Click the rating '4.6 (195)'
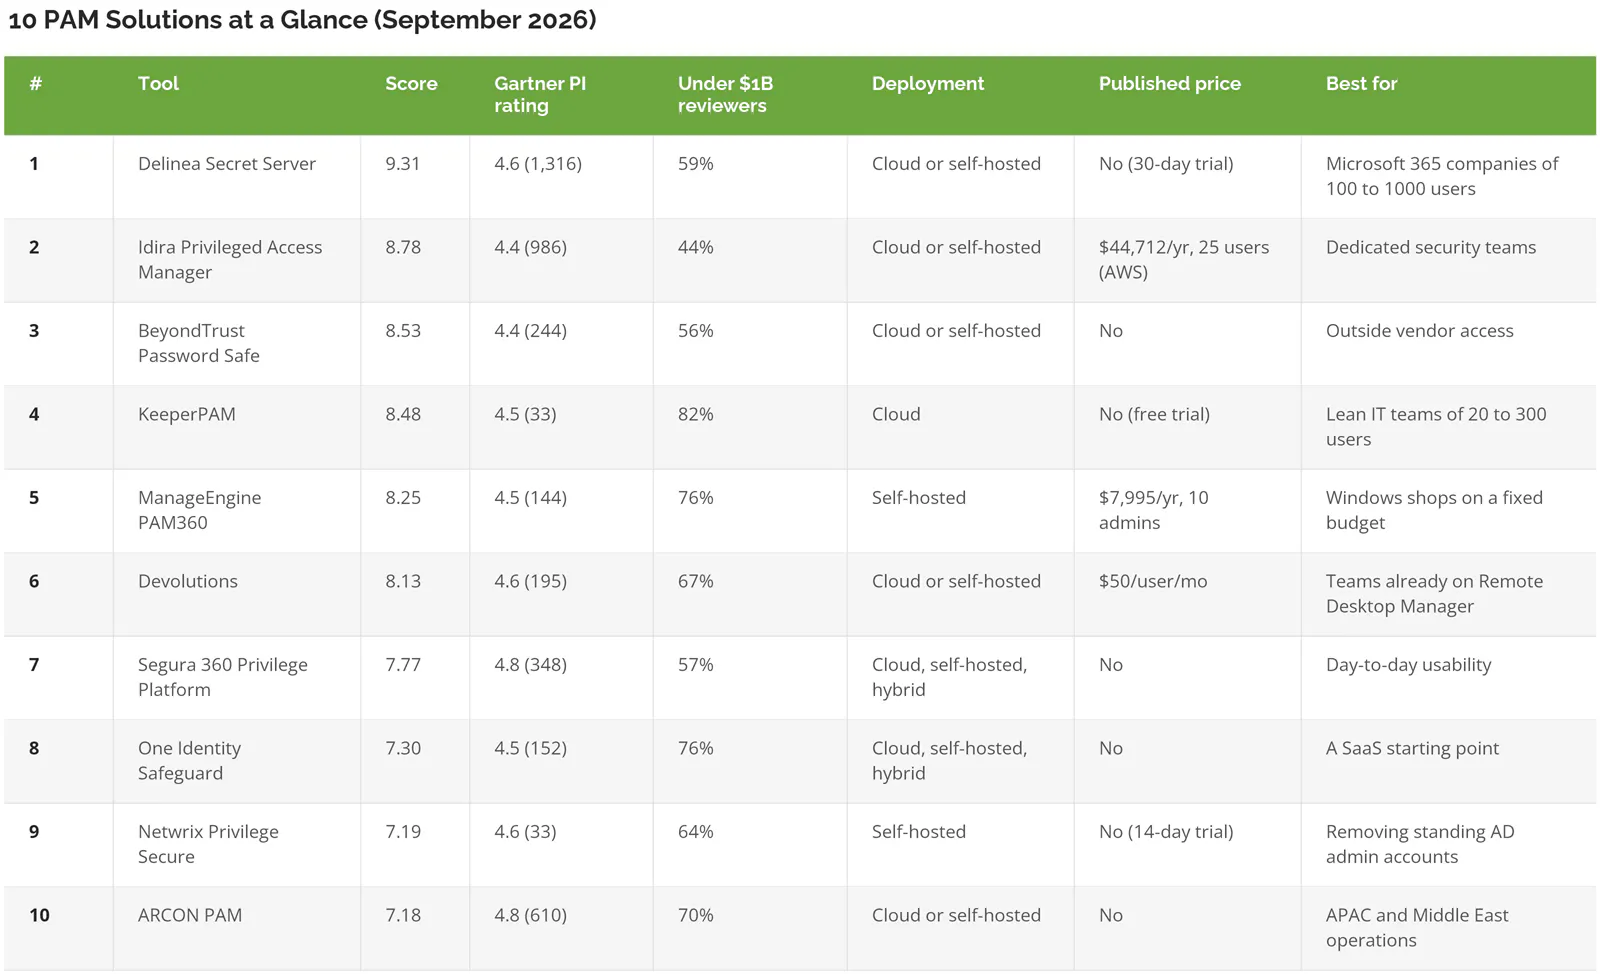 pyautogui.click(x=530, y=581)
